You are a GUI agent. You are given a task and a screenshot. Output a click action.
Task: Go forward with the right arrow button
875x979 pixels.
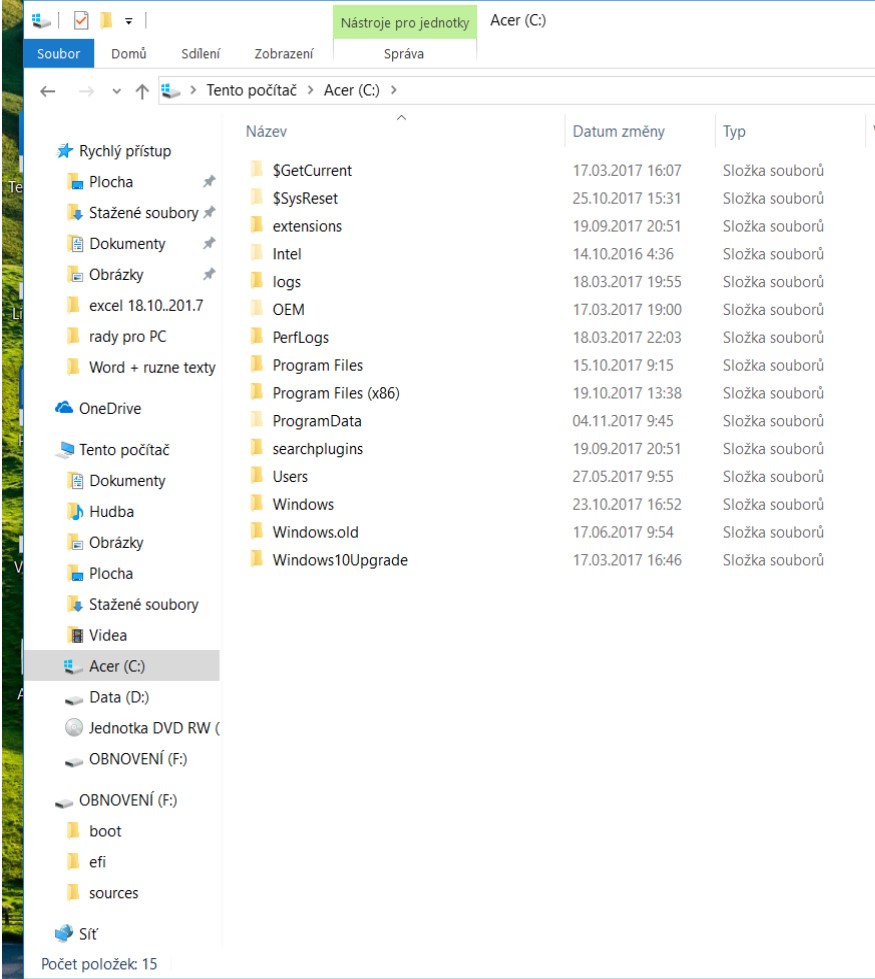coord(86,92)
